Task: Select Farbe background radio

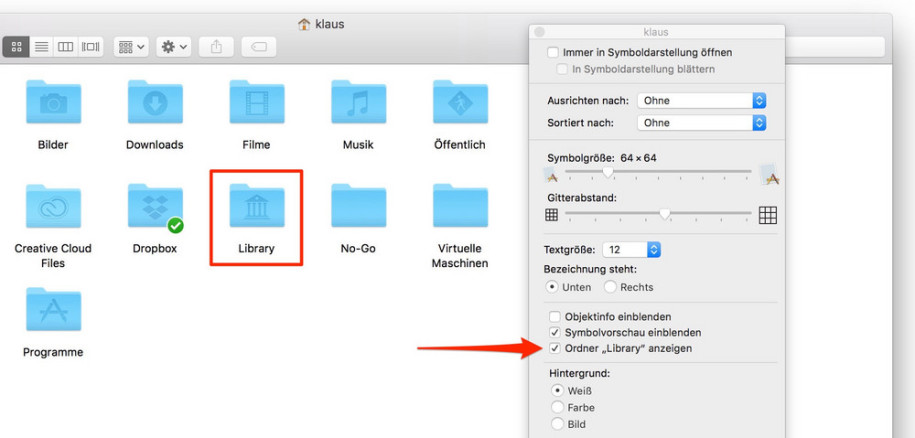Action: coord(557,407)
